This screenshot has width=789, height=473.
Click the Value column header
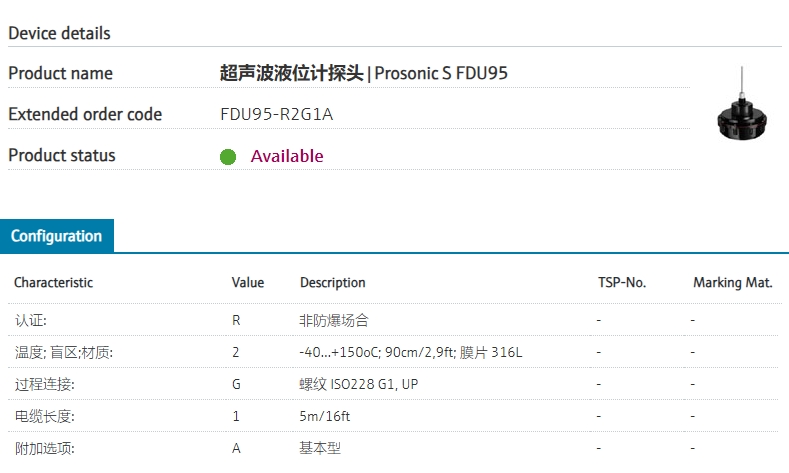click(x=248, y=283)
